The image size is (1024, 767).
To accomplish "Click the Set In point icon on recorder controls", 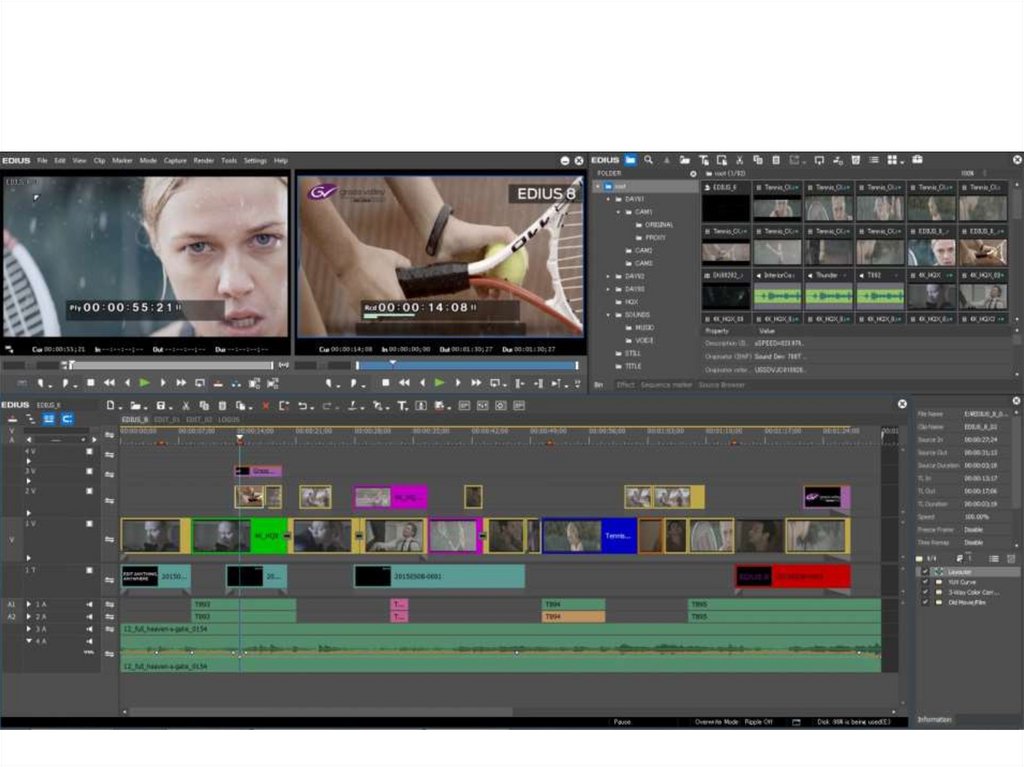I will coord(330,383).
